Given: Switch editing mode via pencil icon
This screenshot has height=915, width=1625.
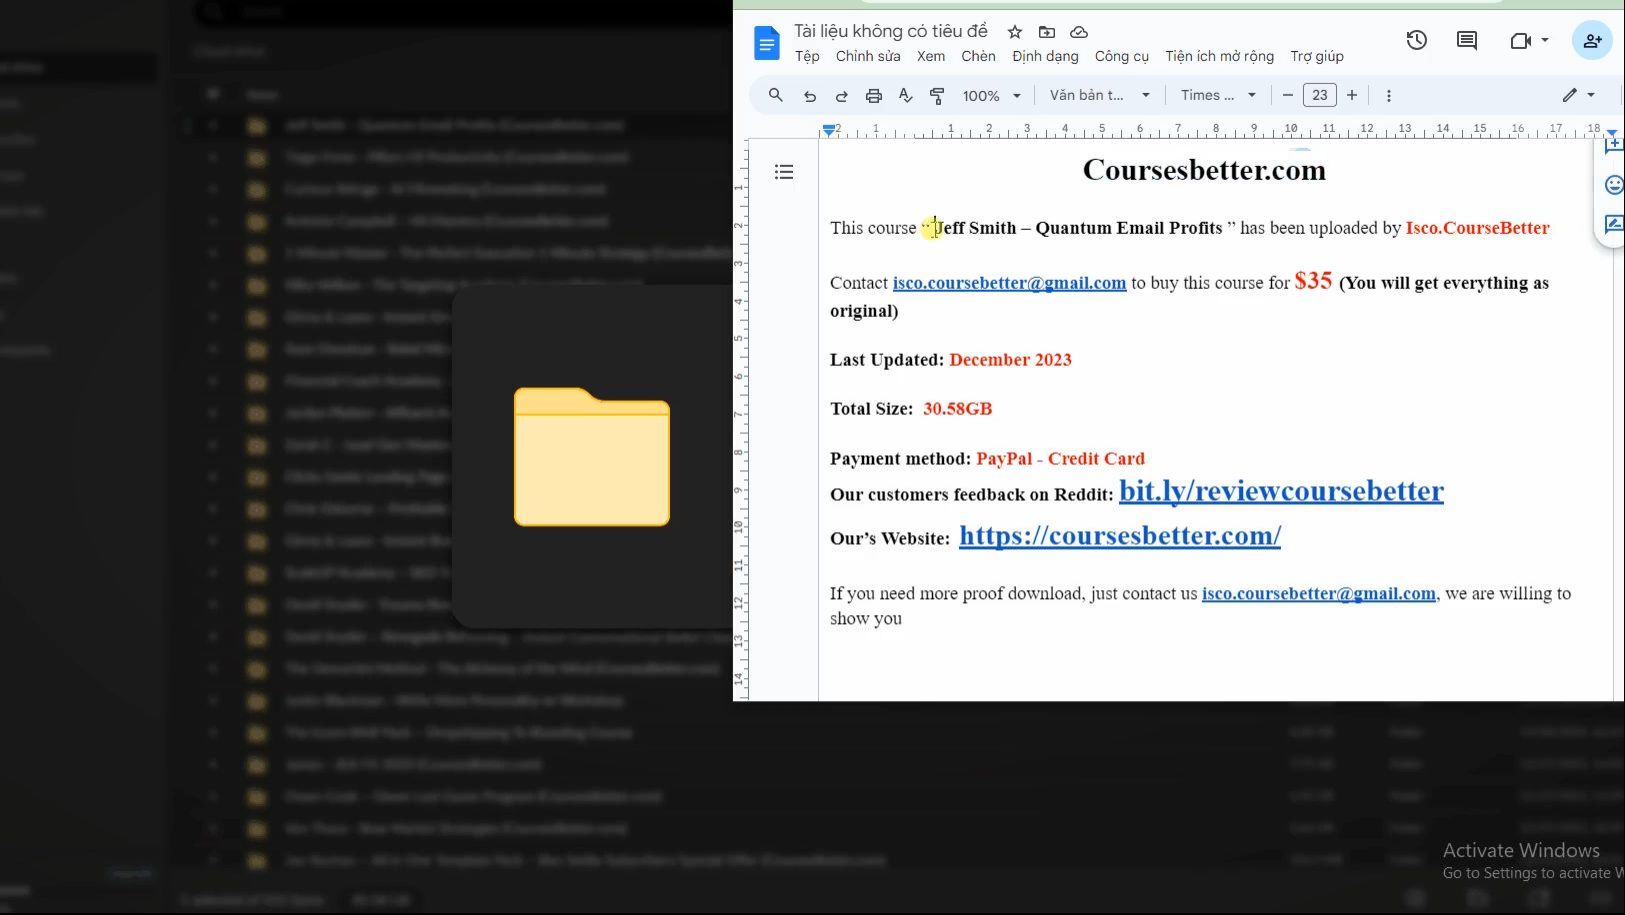Looking at the screenshot, I should point(1569,95).
